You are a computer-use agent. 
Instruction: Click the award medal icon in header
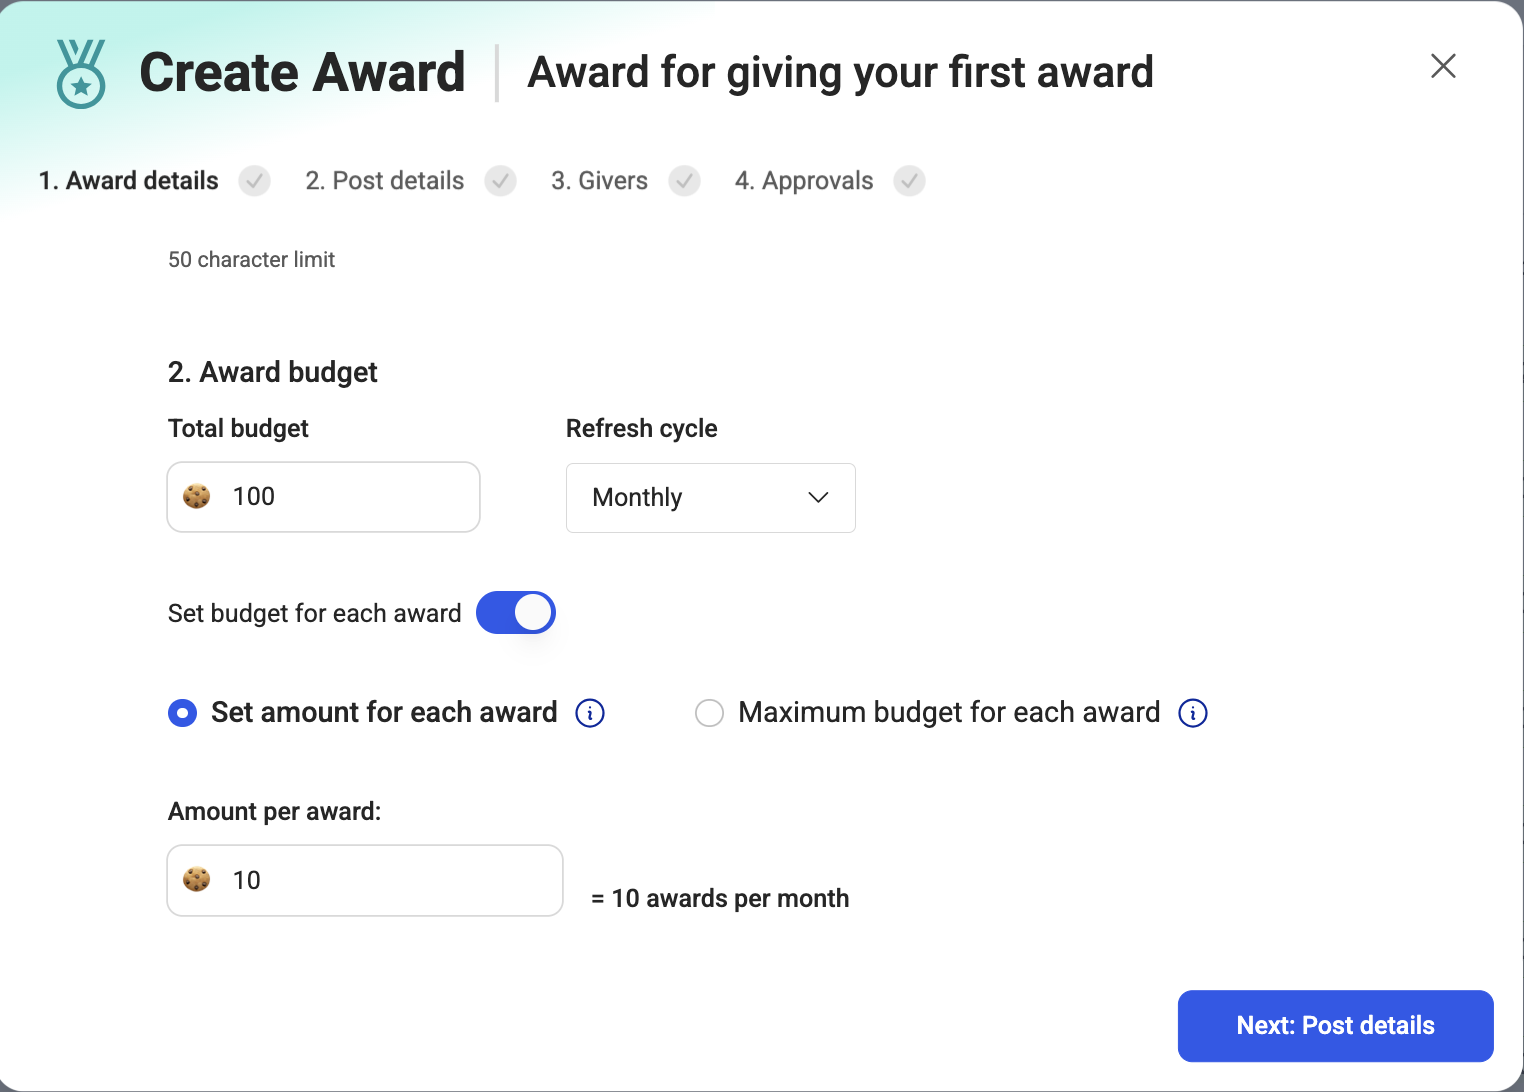81,73
